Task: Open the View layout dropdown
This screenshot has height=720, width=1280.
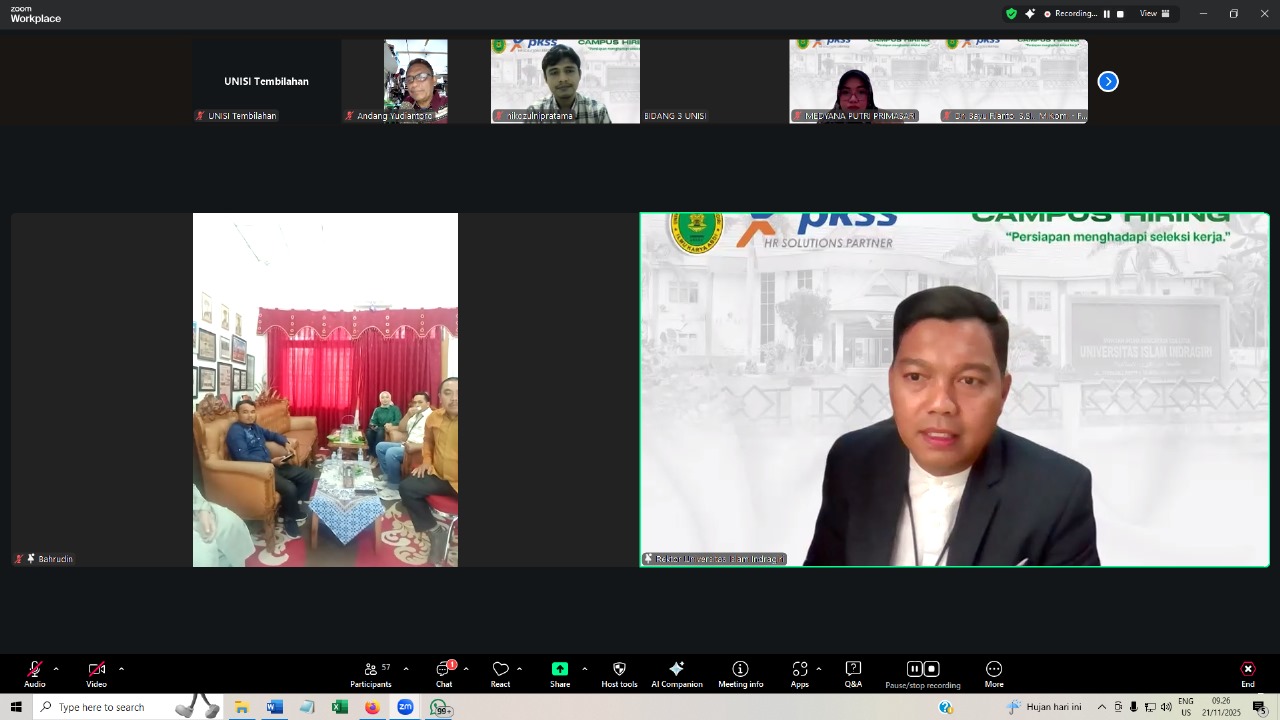Action: (1154, 14)
